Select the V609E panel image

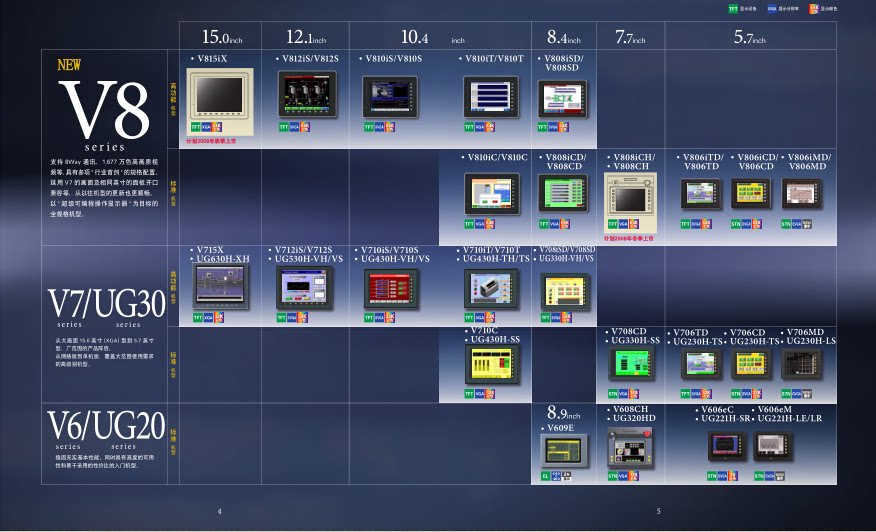564,452
